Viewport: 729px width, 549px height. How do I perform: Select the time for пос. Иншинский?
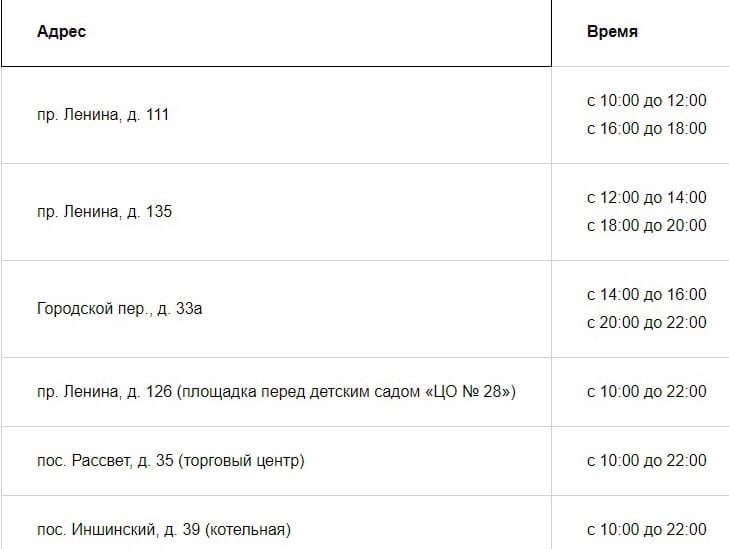click(x=646, y=529)
